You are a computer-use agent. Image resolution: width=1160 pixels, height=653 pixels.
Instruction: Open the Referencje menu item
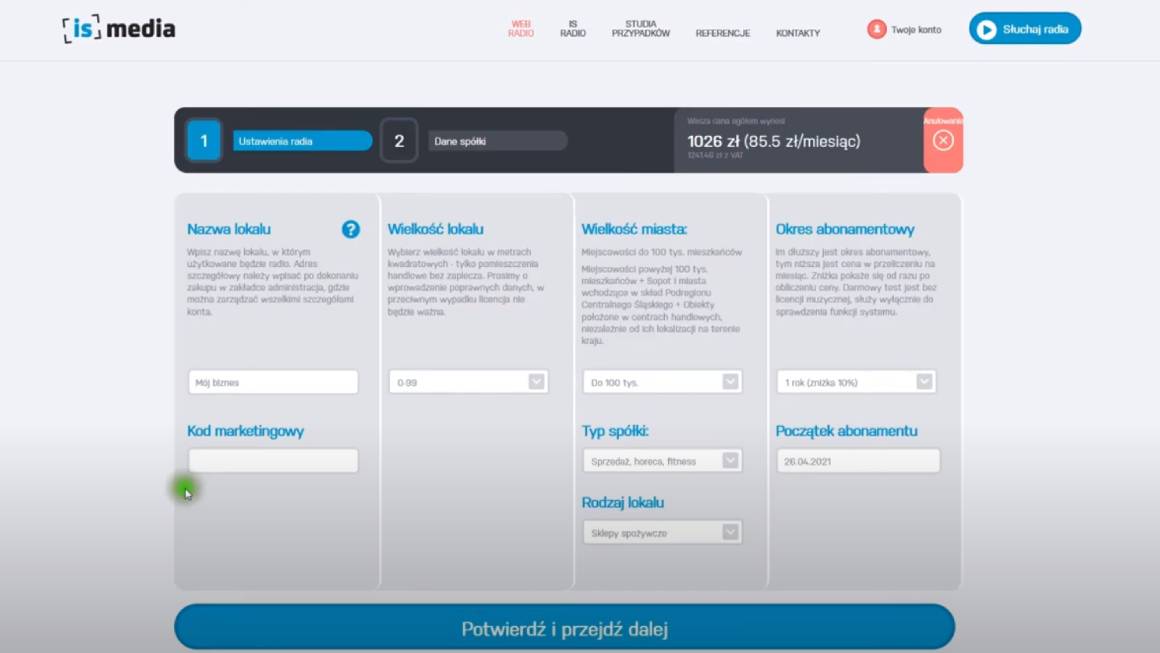click(x=722, y=33)
